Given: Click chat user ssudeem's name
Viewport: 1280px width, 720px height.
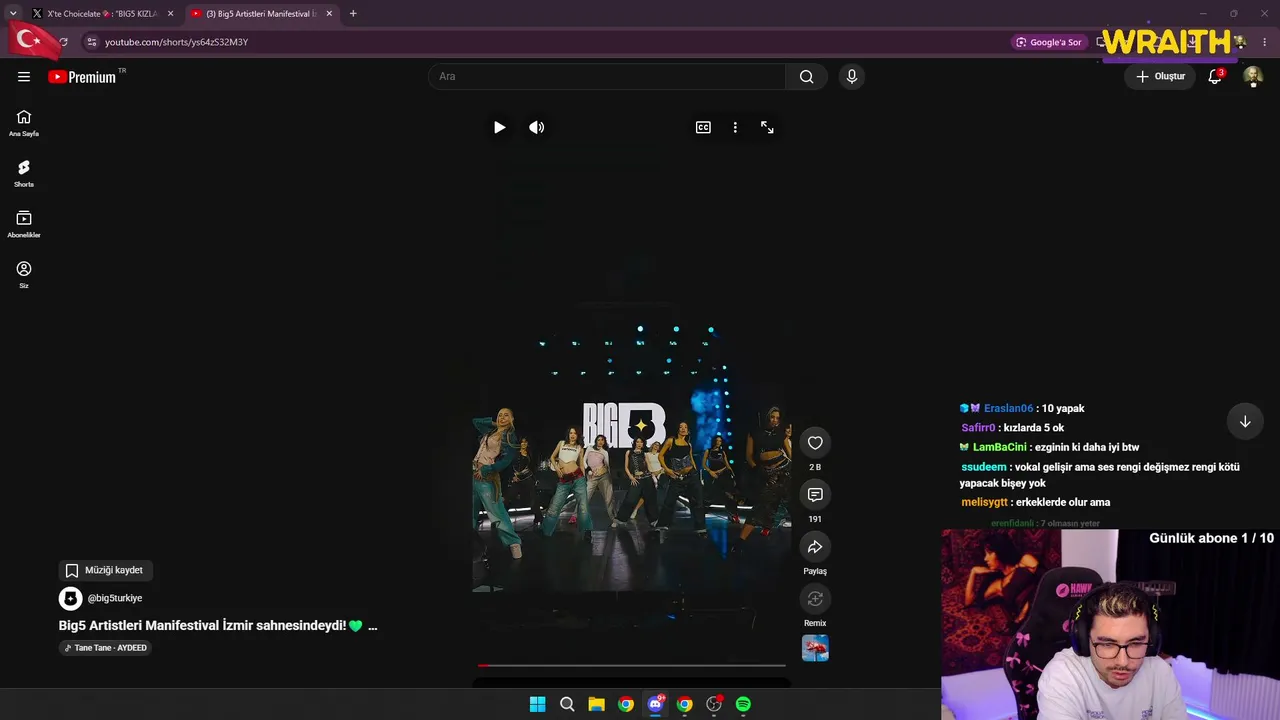Looking at the screenshot, I should tap(984, 467).
